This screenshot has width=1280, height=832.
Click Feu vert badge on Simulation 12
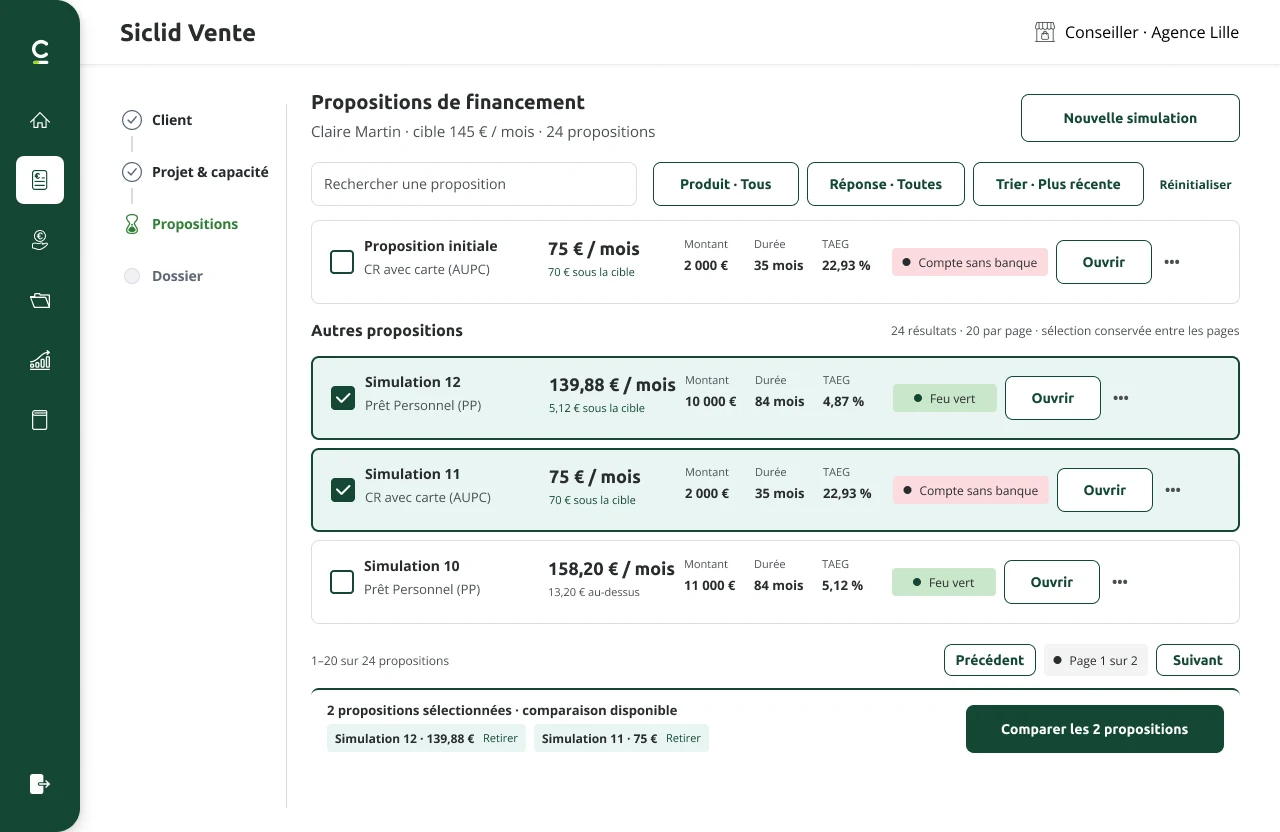click(x=945, y=398)
